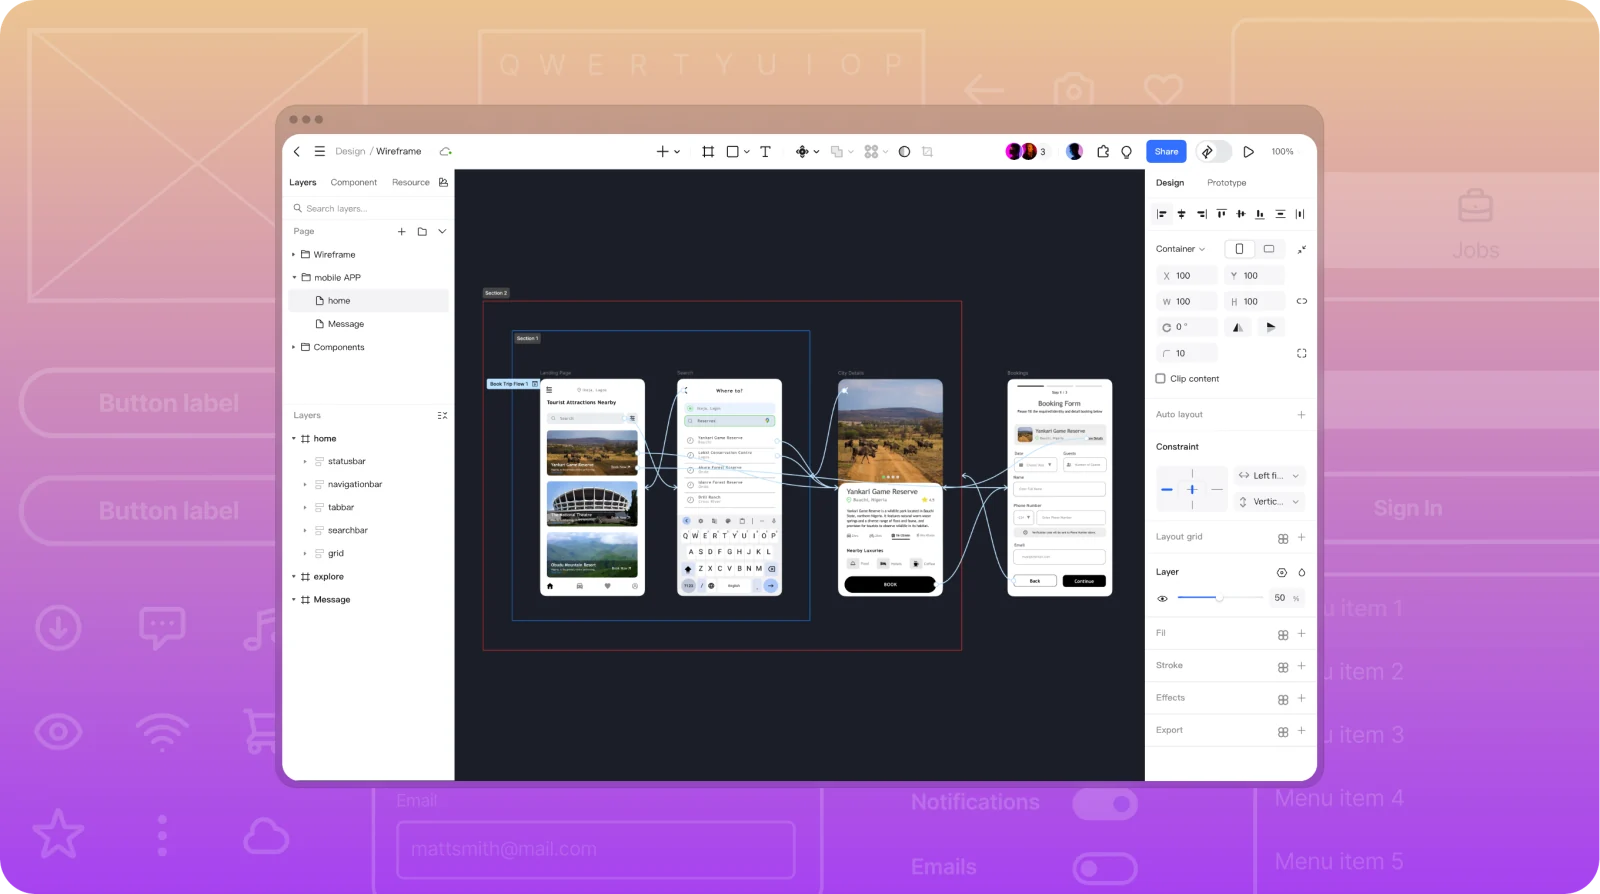Adjust the layer opacity slider
This screenshot has height=894, width=1600.
pyautogui.click(x=1220, y=598)
